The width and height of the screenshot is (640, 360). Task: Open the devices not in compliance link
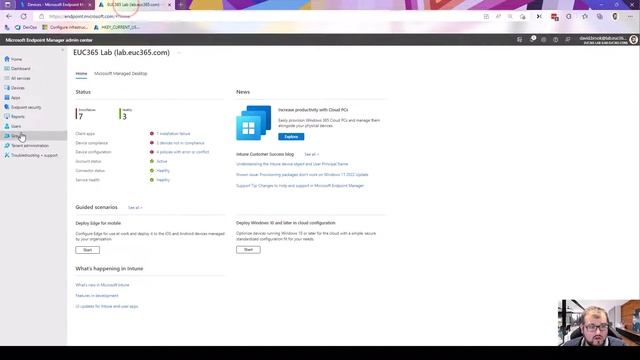point(180,143)
